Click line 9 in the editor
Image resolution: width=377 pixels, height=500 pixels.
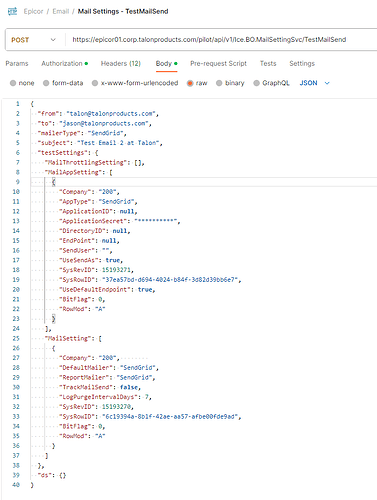point(203,182)
